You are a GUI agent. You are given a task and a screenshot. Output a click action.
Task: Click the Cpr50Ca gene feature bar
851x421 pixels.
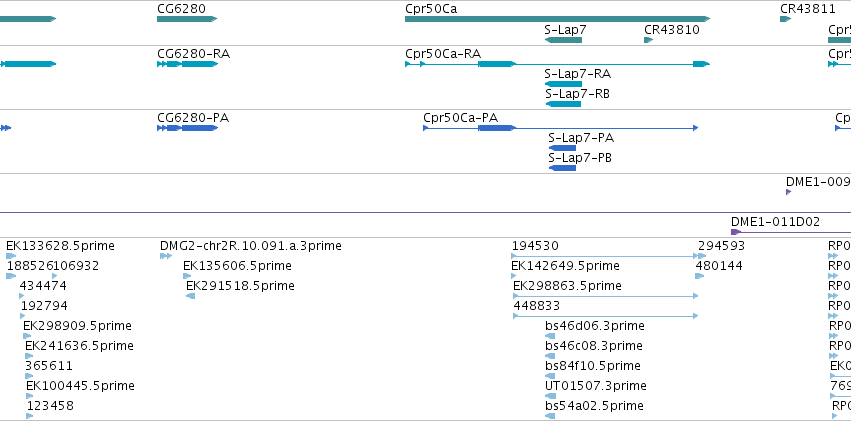tap(557, 19)
